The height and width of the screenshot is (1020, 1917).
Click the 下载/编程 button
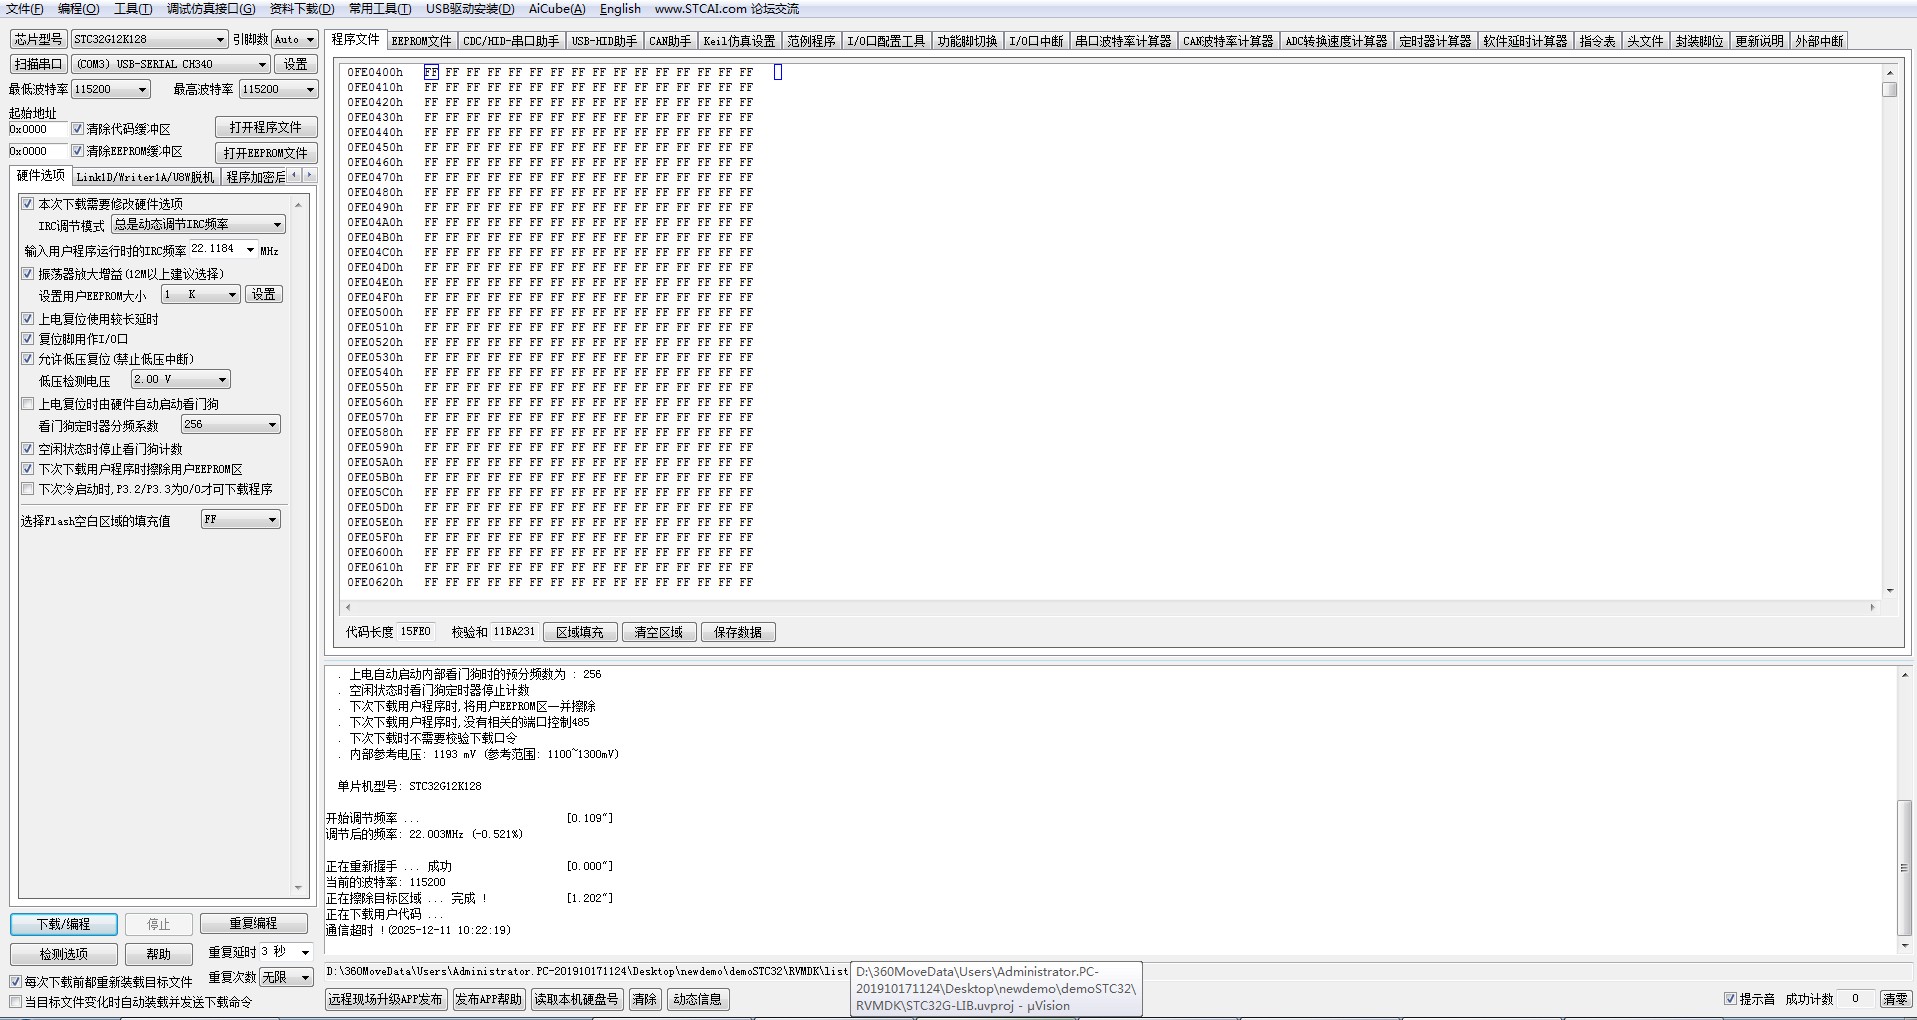(x=64, y=924)
